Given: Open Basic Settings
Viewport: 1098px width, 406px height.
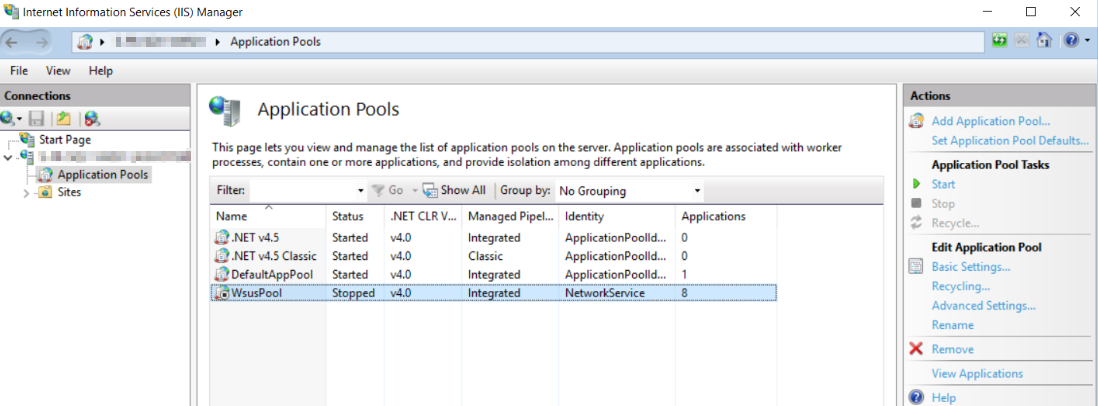Looking at the screenshot, I should pos(971,267).
